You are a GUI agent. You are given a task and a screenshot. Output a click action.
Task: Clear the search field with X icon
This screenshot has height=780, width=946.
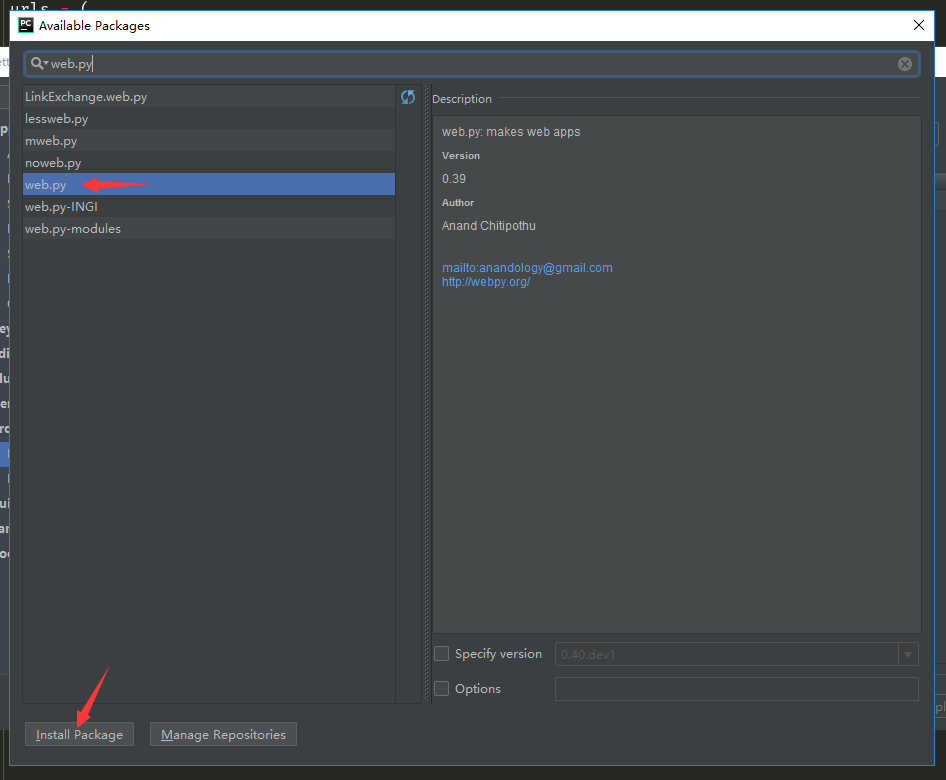tap(904, 64)
